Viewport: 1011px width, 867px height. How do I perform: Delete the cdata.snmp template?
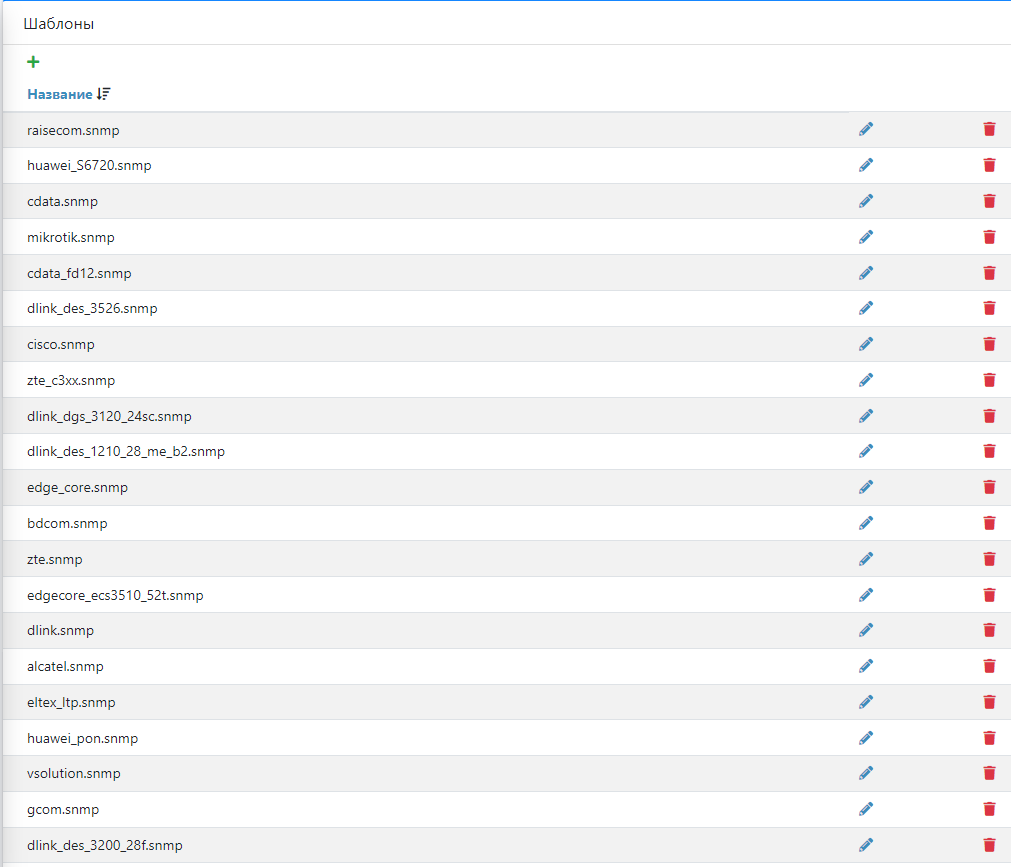989,201
